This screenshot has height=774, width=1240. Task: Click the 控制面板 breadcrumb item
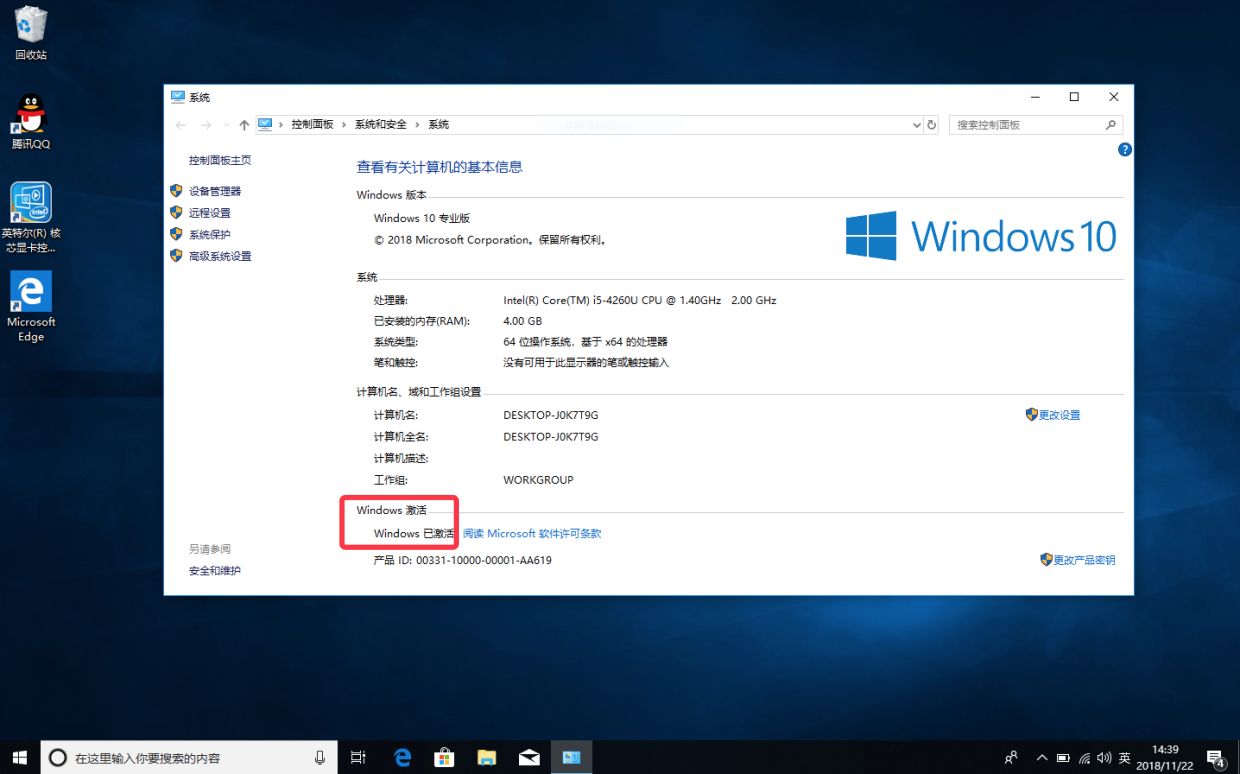point(312,125)
